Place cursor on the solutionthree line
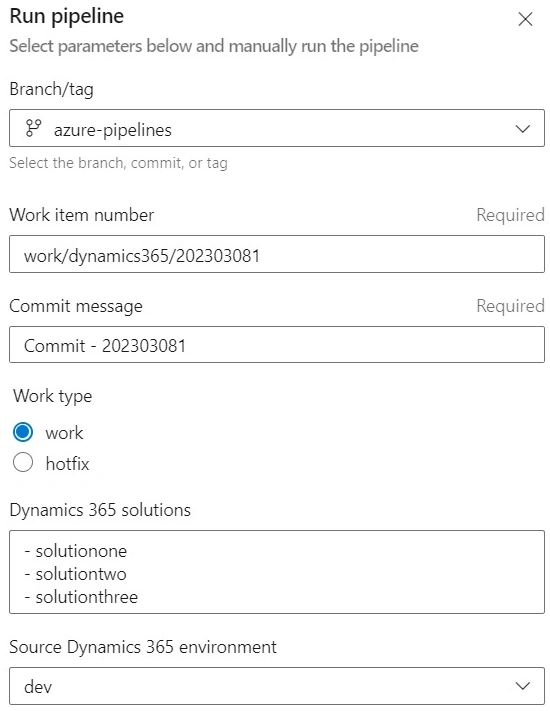This screenshot has height=711, width=550. pyautogui.click(x=81, y=597)
